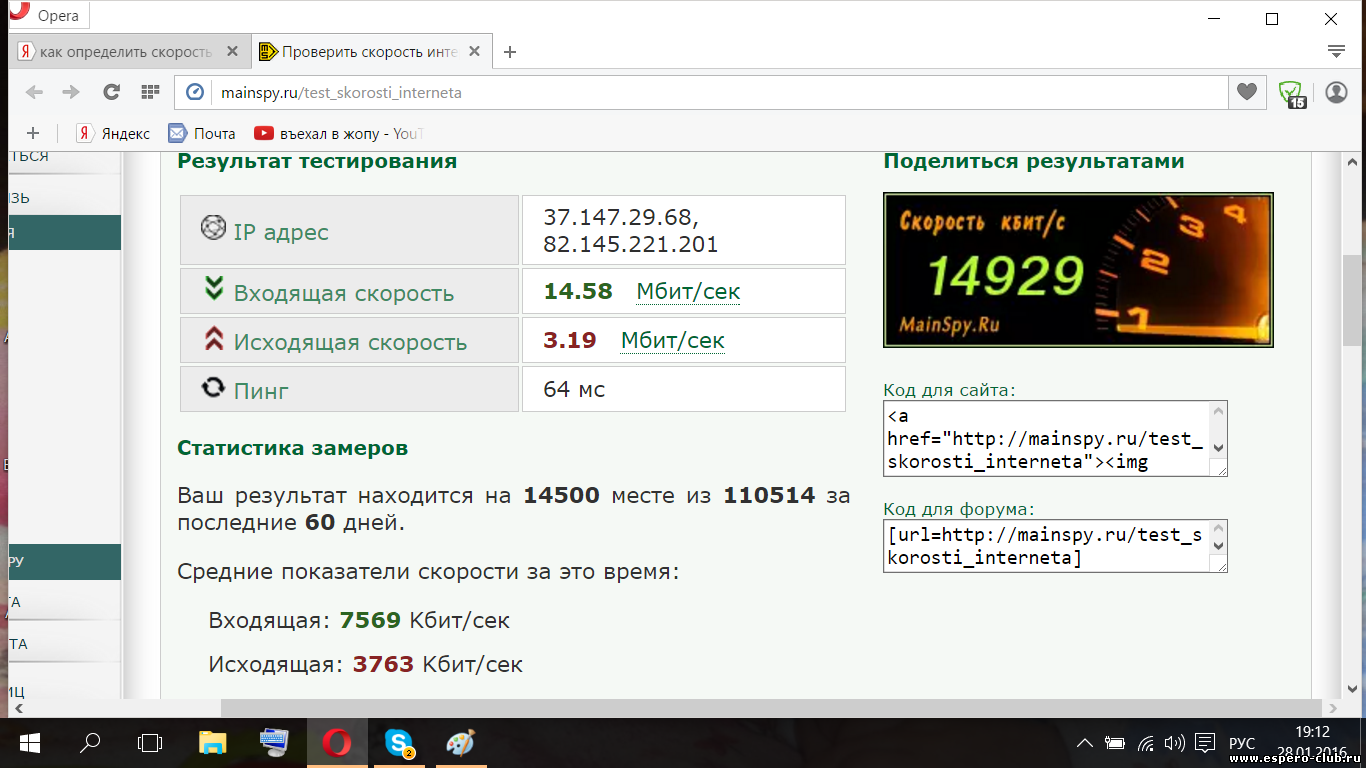Click the page vertical scrollbar thumb

pyautogui.click(x=1351, y=300)
